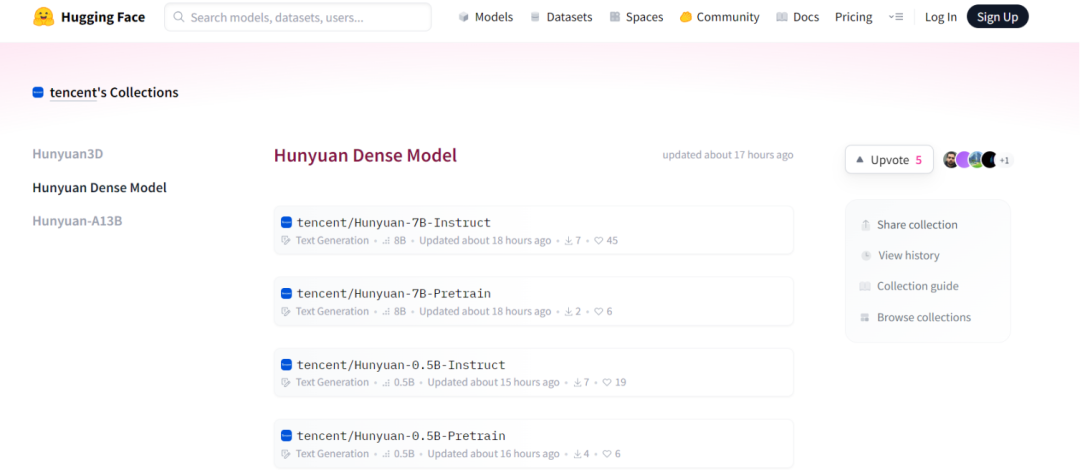Focus the search models input field
Screen dimensions: 1080x470
point(298,17)
